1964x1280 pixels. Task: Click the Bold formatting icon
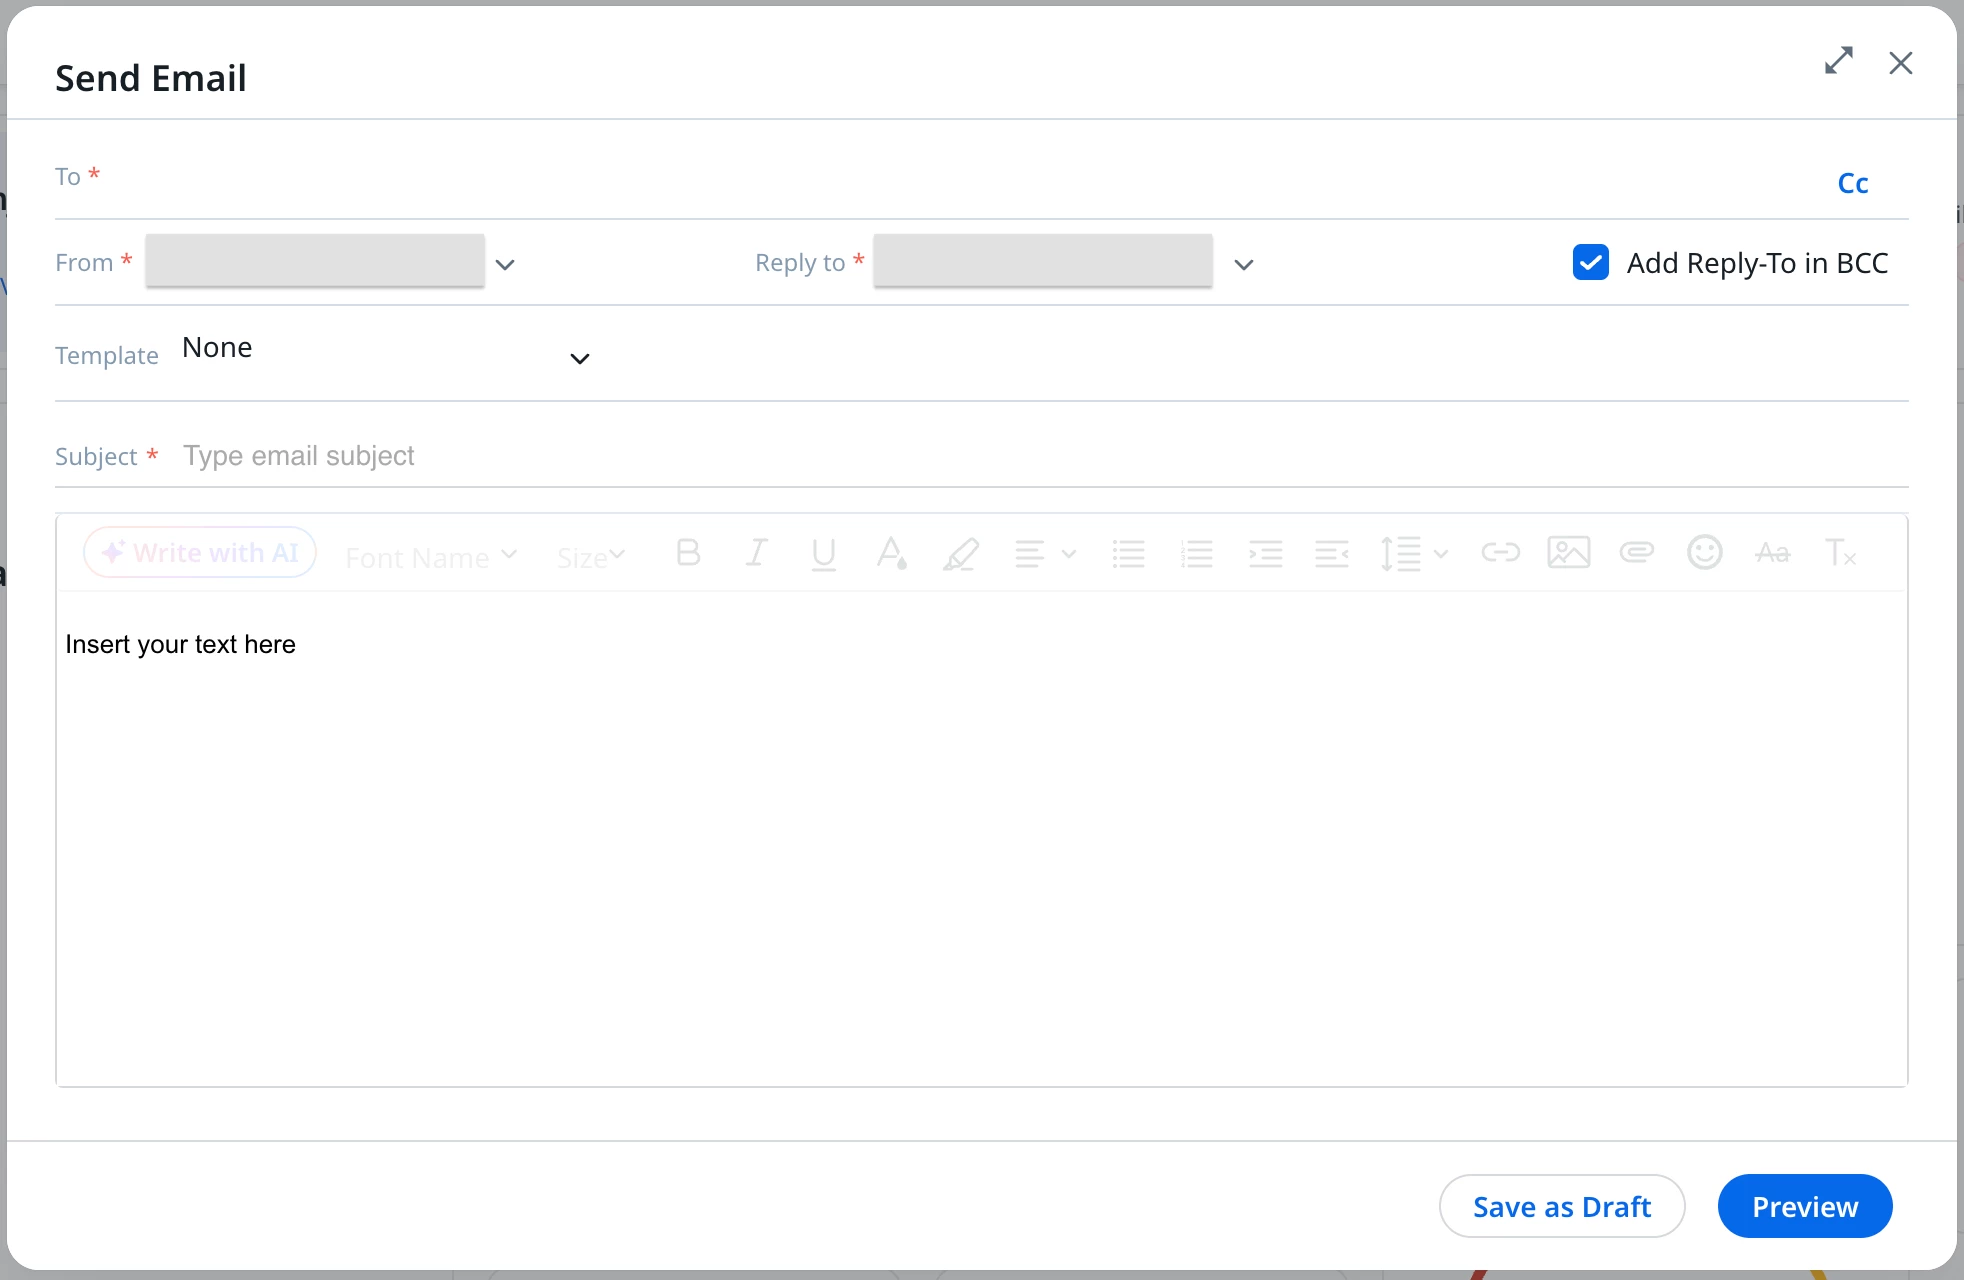pos(688,553)
